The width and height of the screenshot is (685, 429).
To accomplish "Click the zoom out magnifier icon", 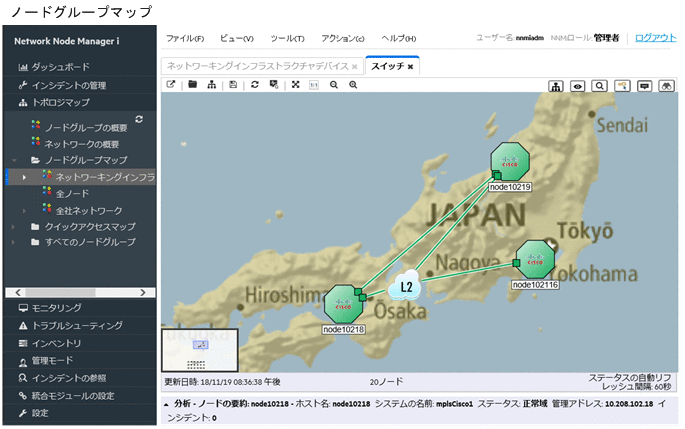I will point(333,85).
